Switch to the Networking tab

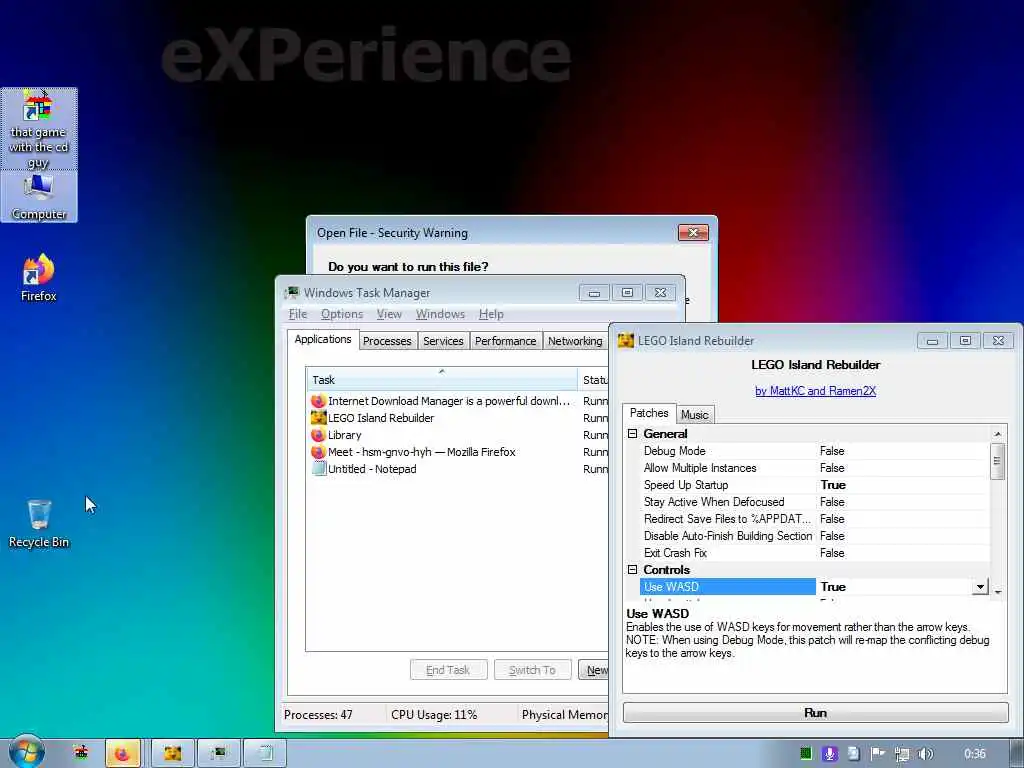(575, 341)
